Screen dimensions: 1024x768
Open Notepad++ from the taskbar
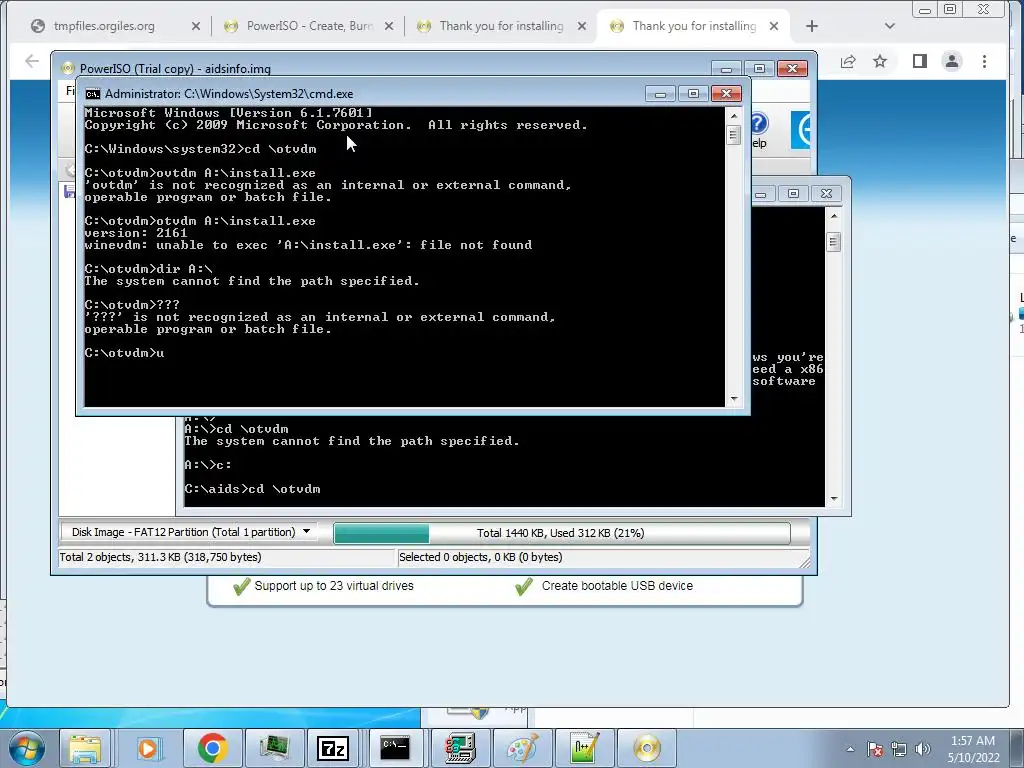tap(584, 748)
